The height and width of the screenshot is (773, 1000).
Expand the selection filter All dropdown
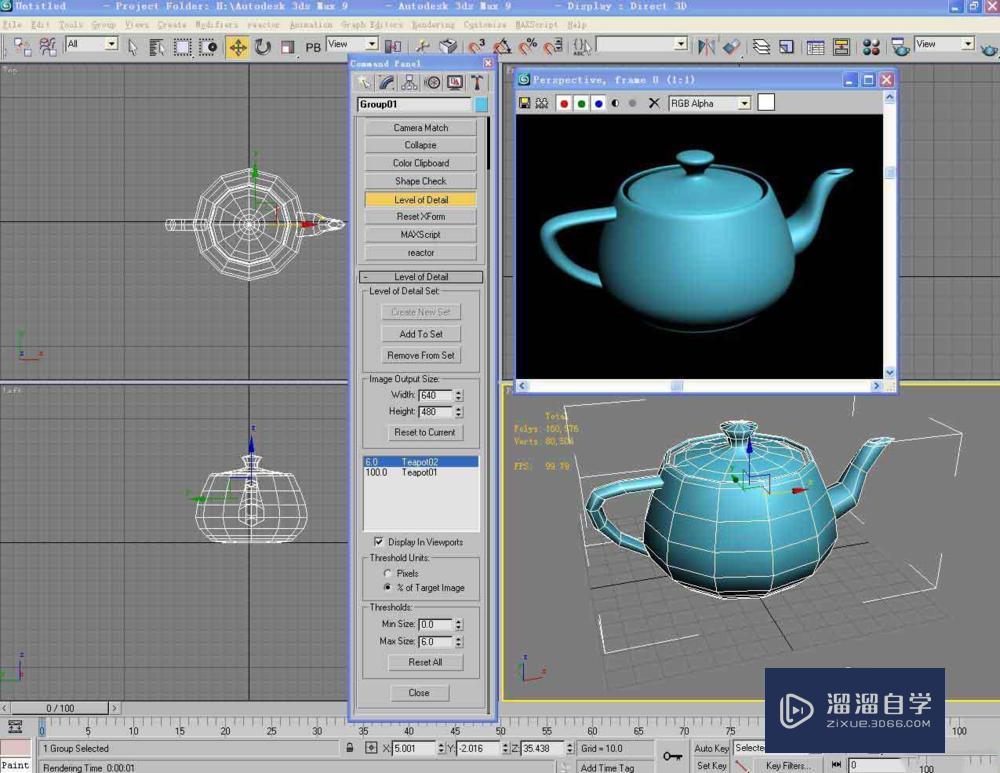[112, 45]
